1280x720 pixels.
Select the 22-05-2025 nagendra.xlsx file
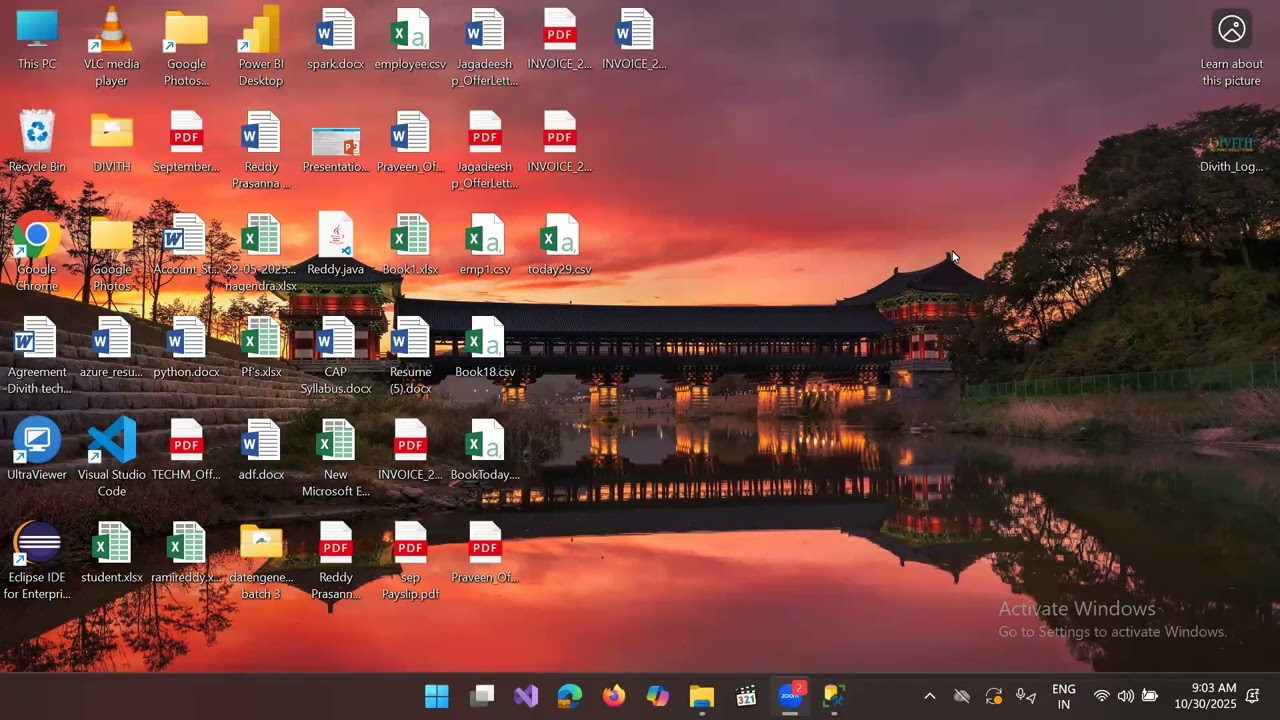click(261, 253)
